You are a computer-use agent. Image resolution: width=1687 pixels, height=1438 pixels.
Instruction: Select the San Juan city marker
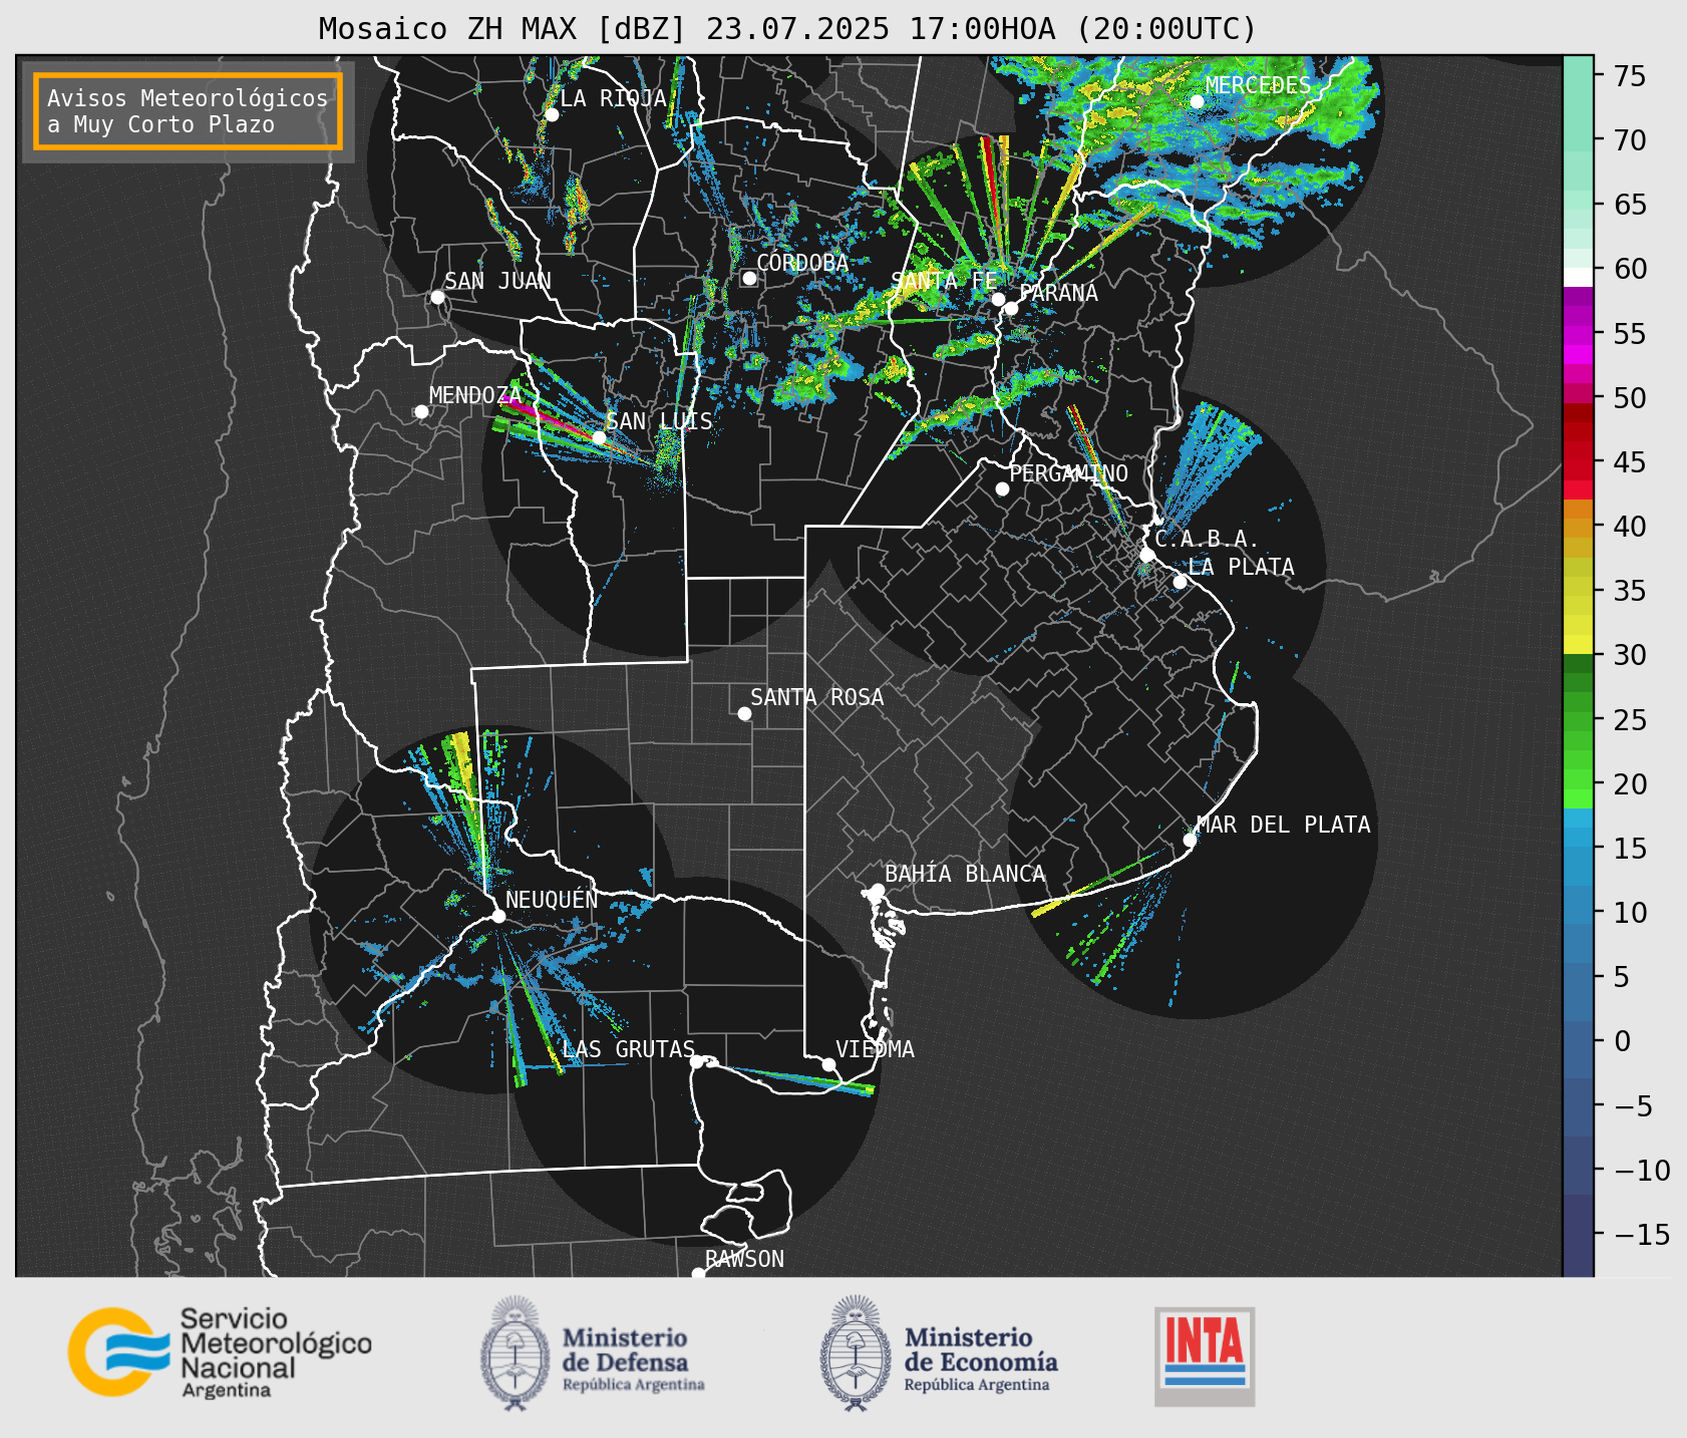pyautogui.click(x=437, y=297)
